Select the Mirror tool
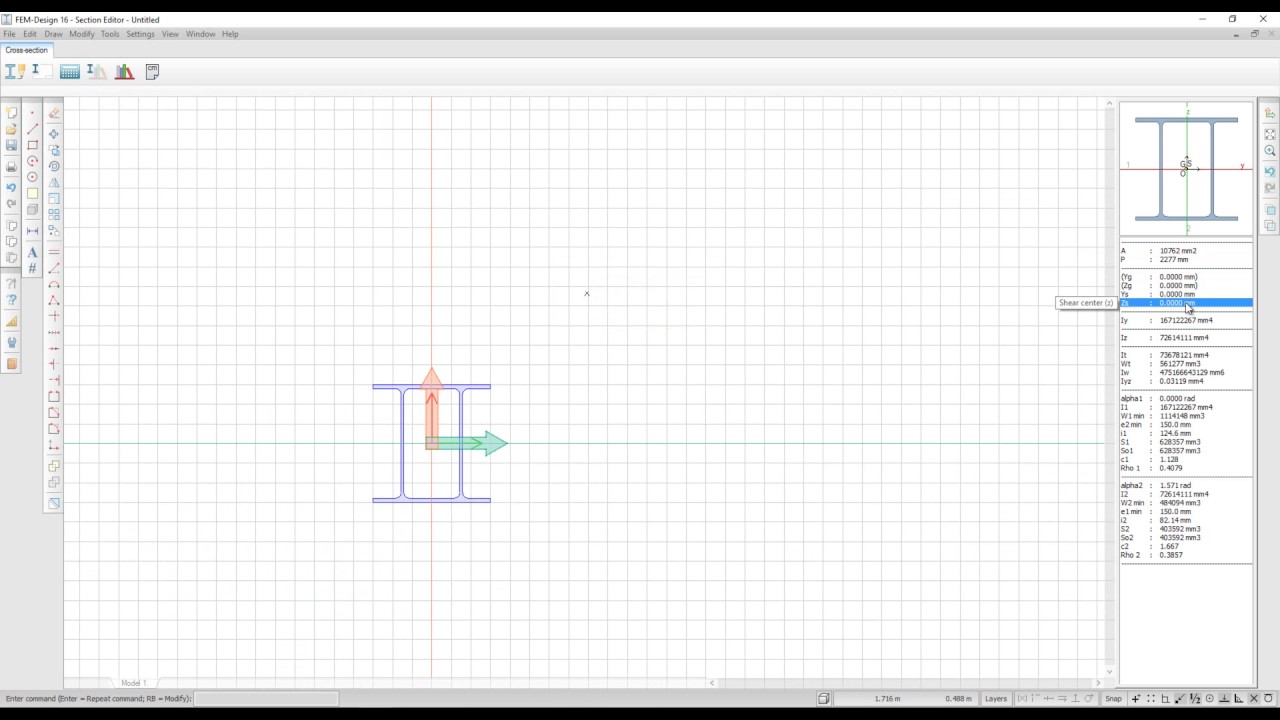Viewport: 1280px width, 720px height. click(54, 182)
